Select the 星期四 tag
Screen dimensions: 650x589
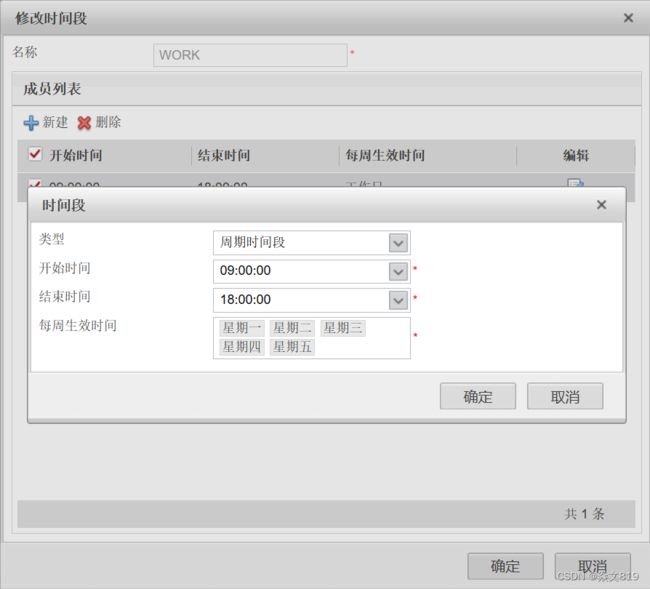tap(242, 347)
